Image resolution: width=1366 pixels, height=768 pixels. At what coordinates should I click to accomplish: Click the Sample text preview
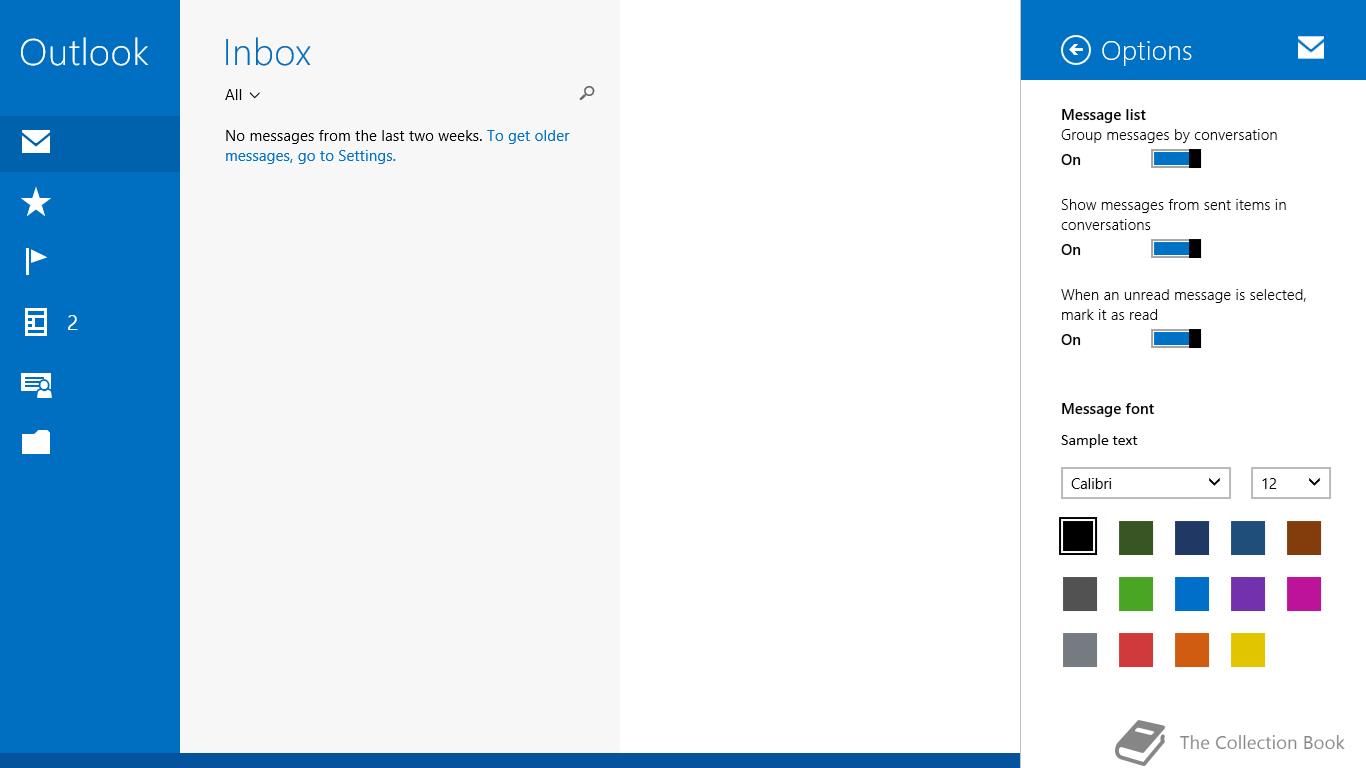(x=1099, y=440)
